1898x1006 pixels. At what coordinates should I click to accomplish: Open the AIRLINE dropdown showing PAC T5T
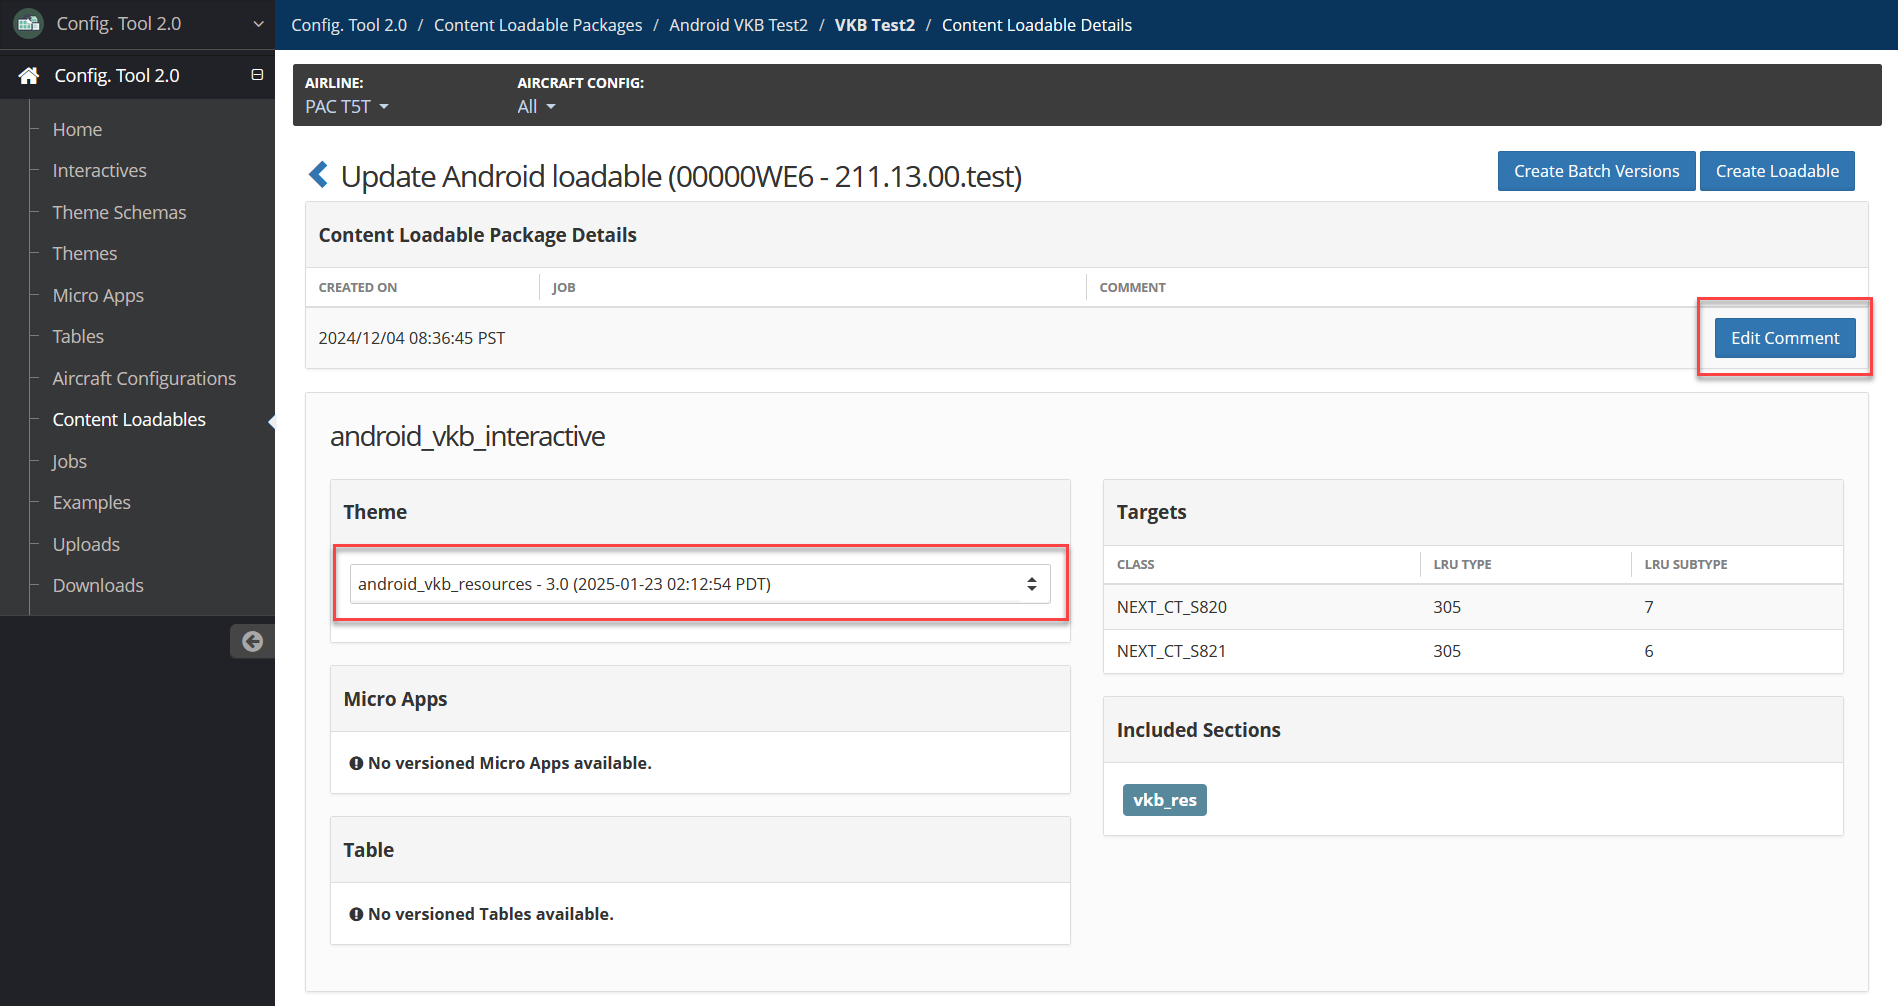(346, 106)
